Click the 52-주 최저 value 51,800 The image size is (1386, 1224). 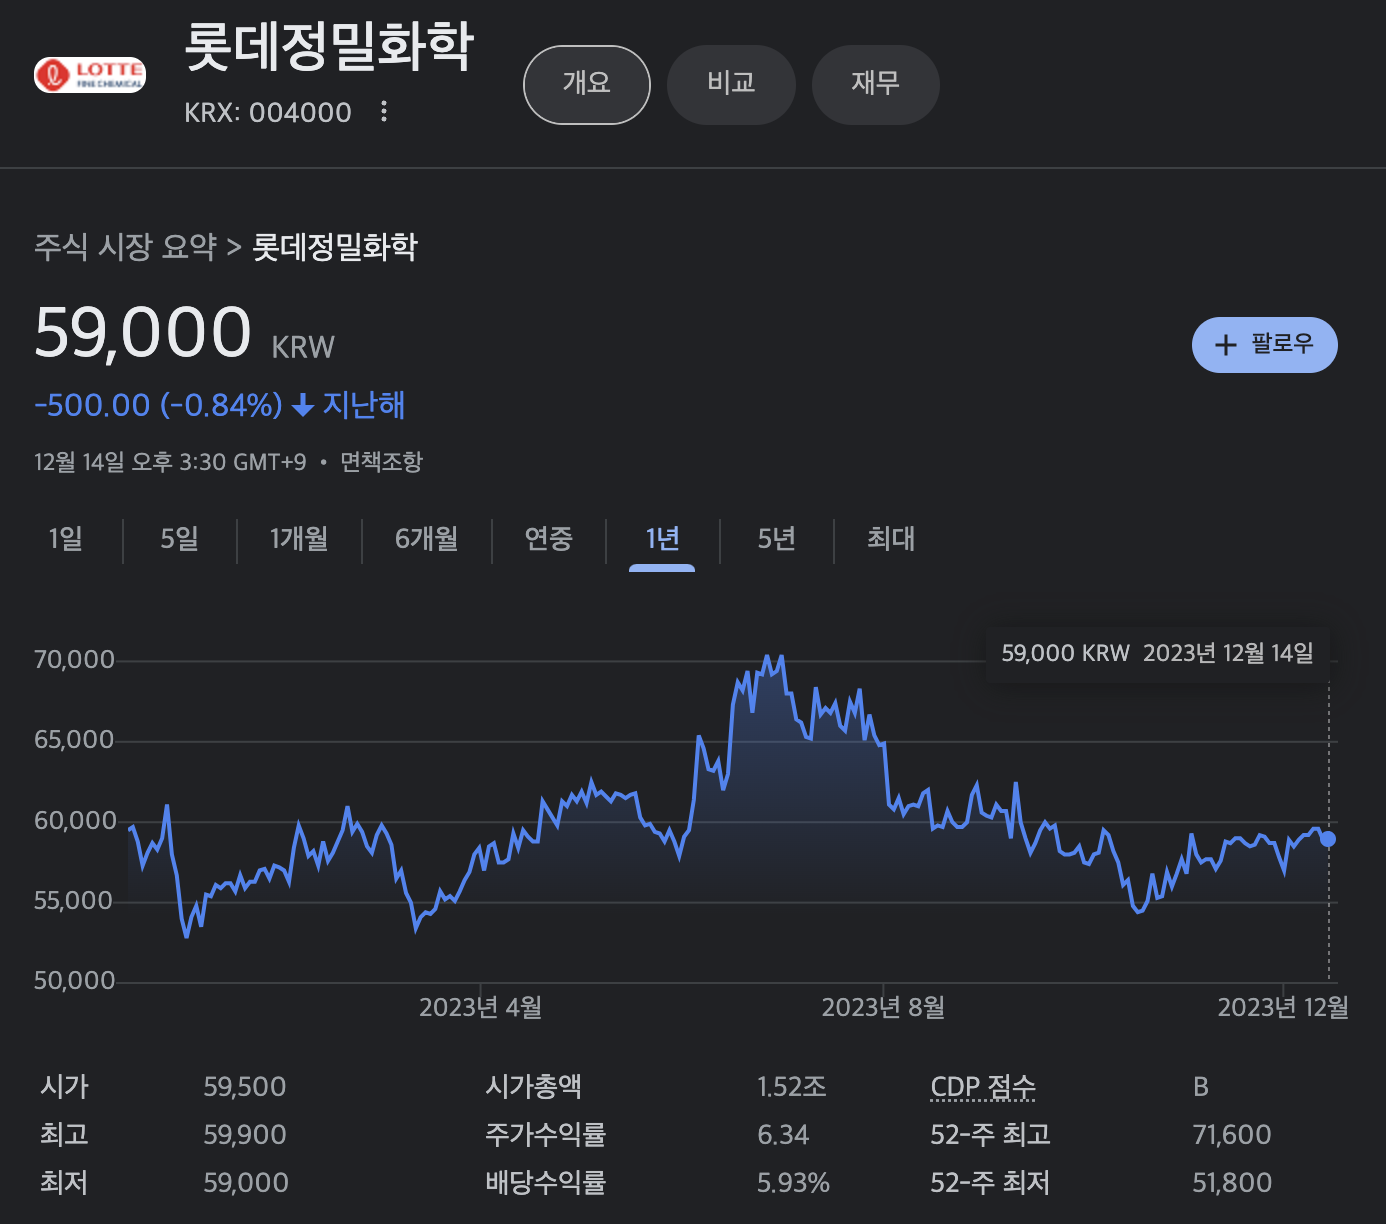click(x=1232, y=1183)
